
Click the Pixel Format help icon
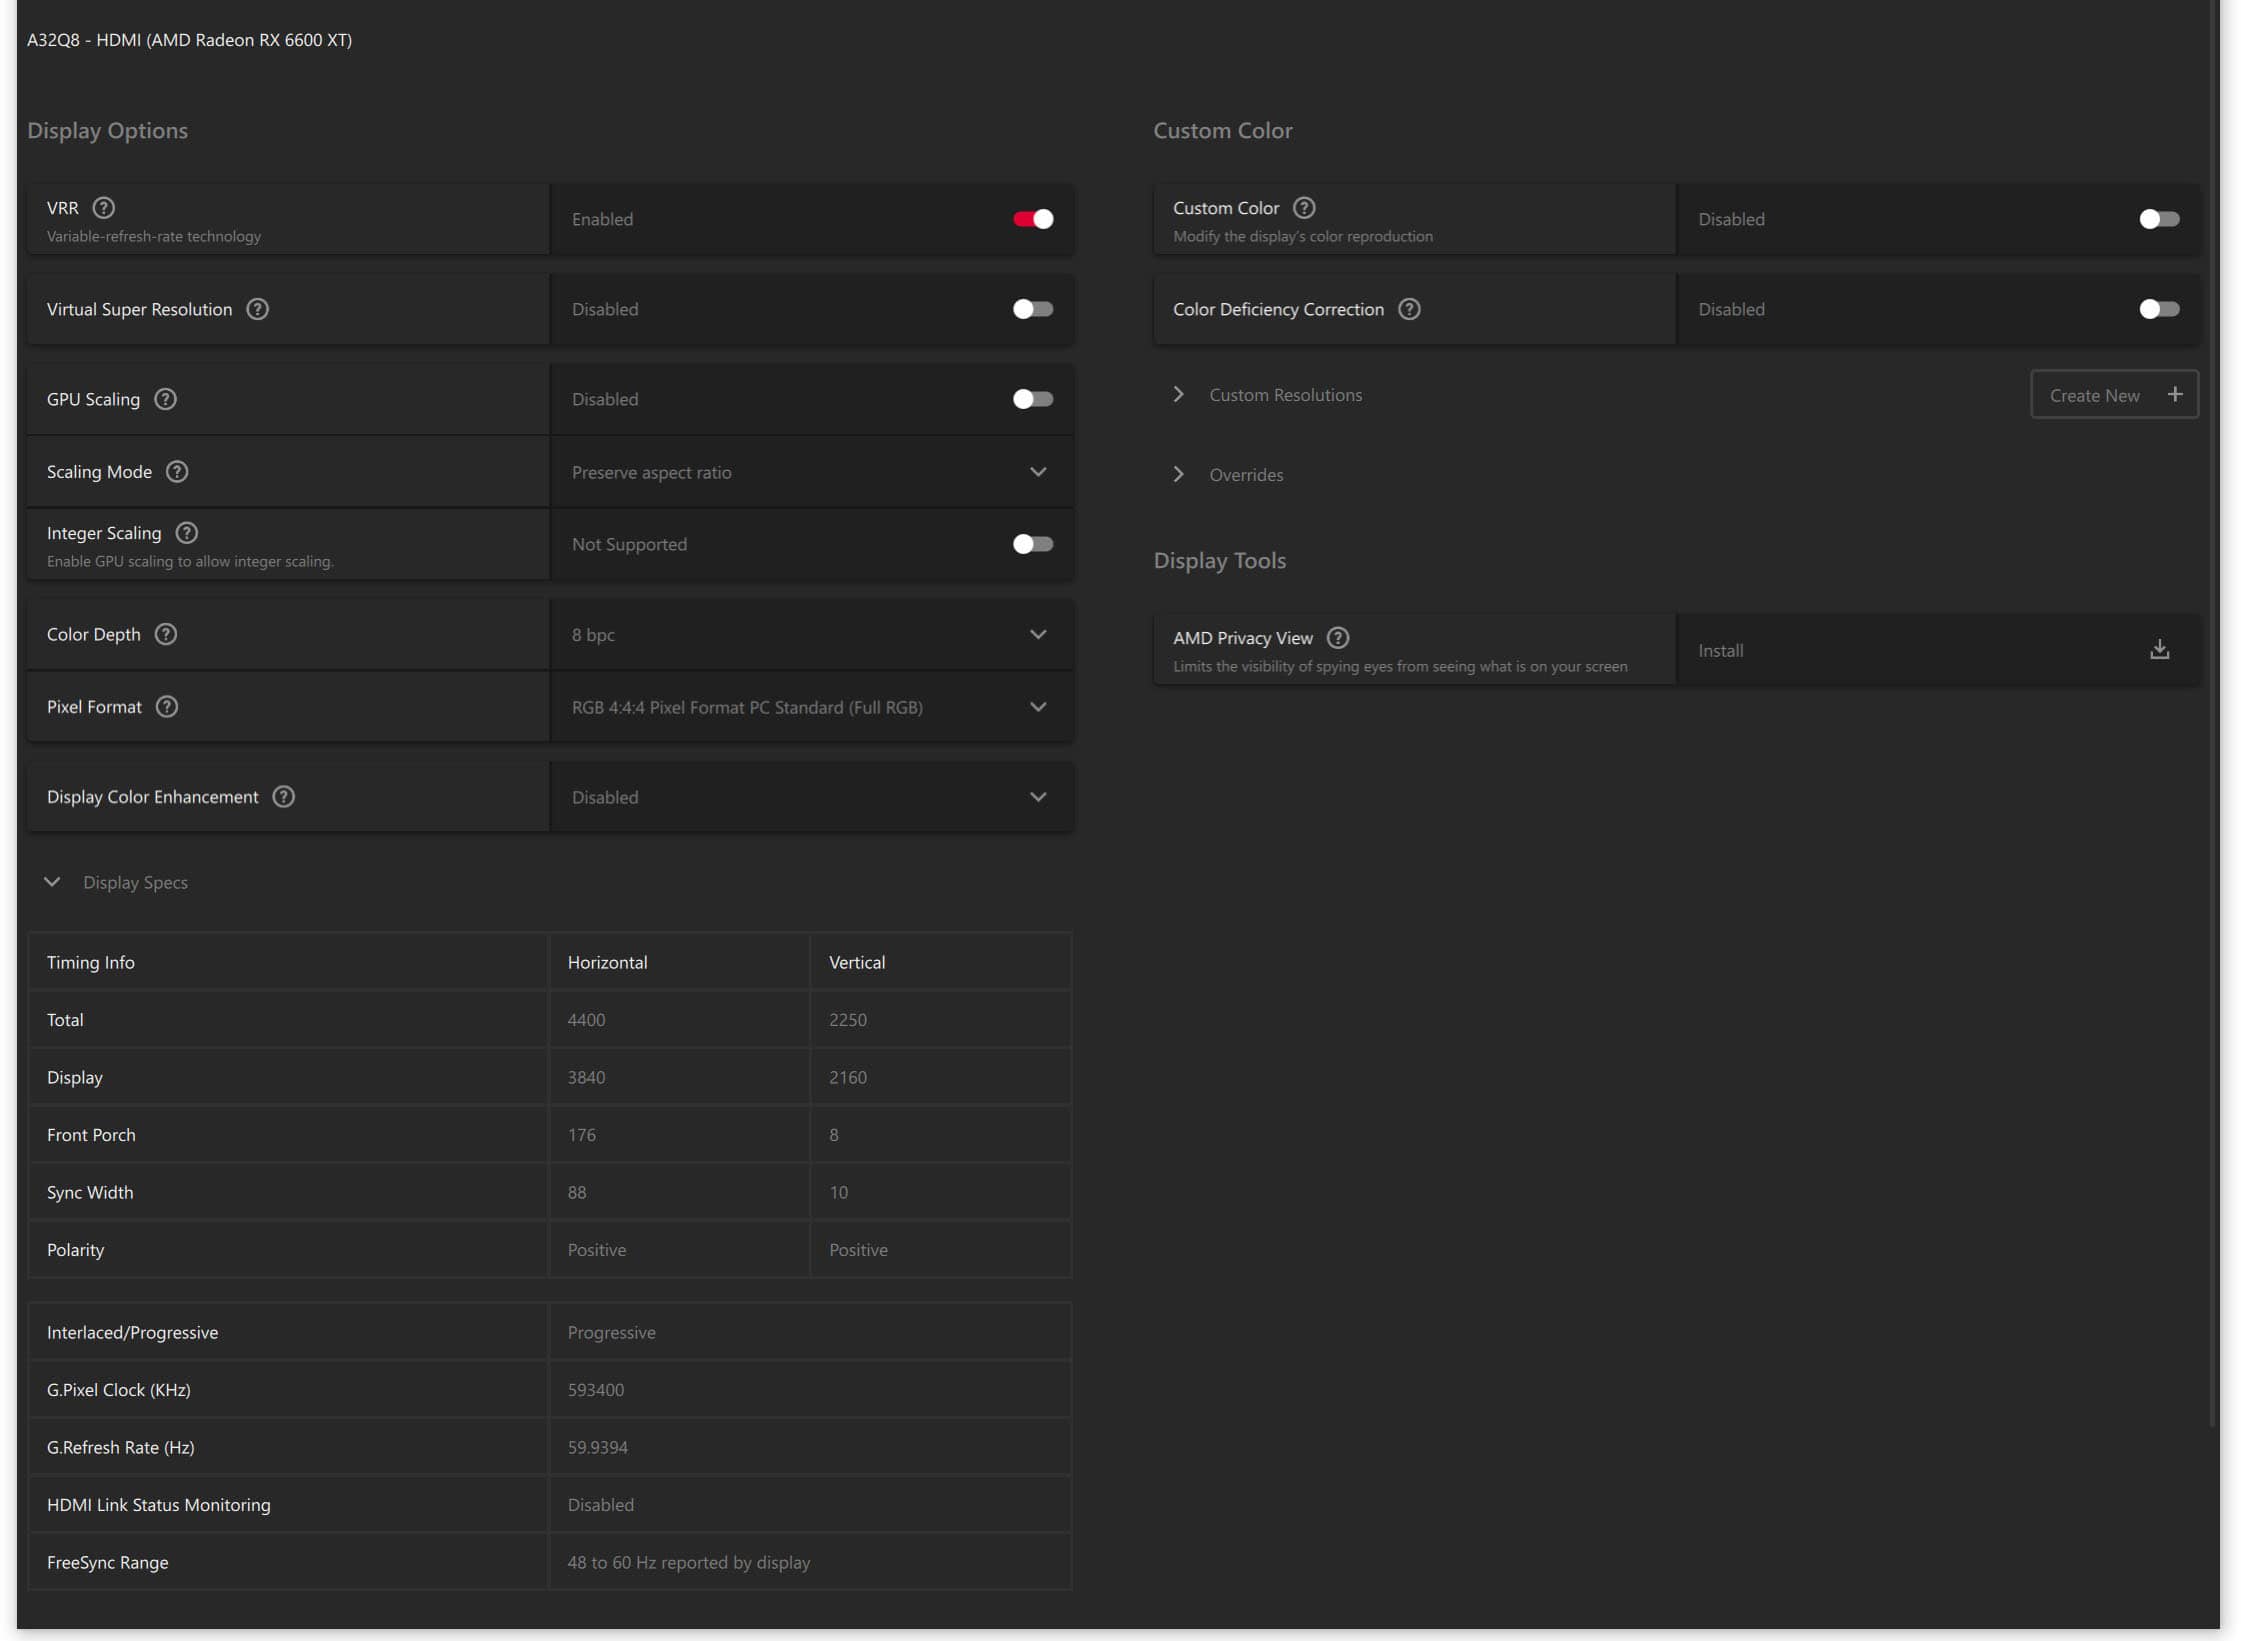coord(167,707)
